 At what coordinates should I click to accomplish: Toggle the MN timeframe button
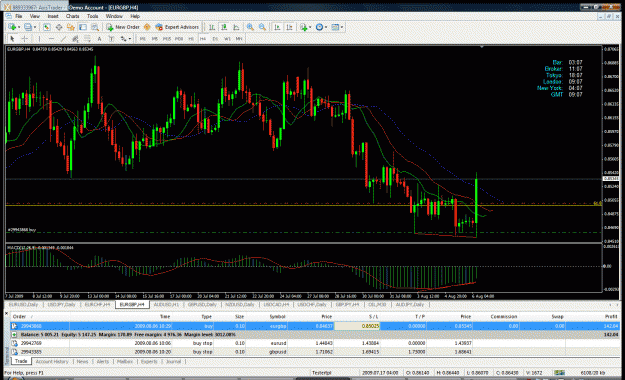(x=239, y=39)
